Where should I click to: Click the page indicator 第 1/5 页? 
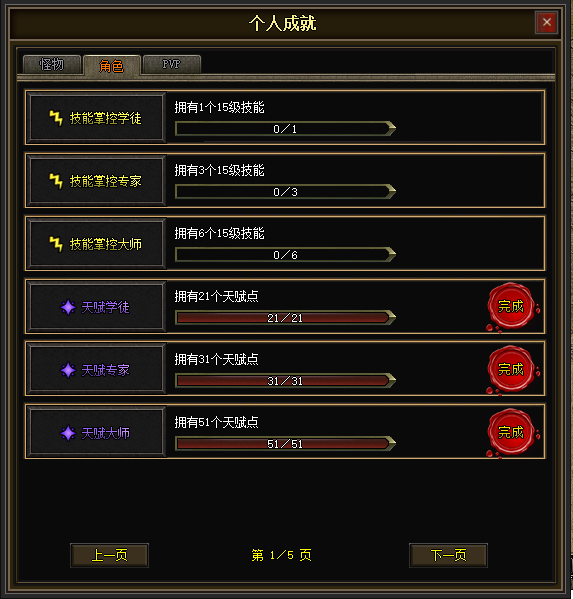(282, 555)
